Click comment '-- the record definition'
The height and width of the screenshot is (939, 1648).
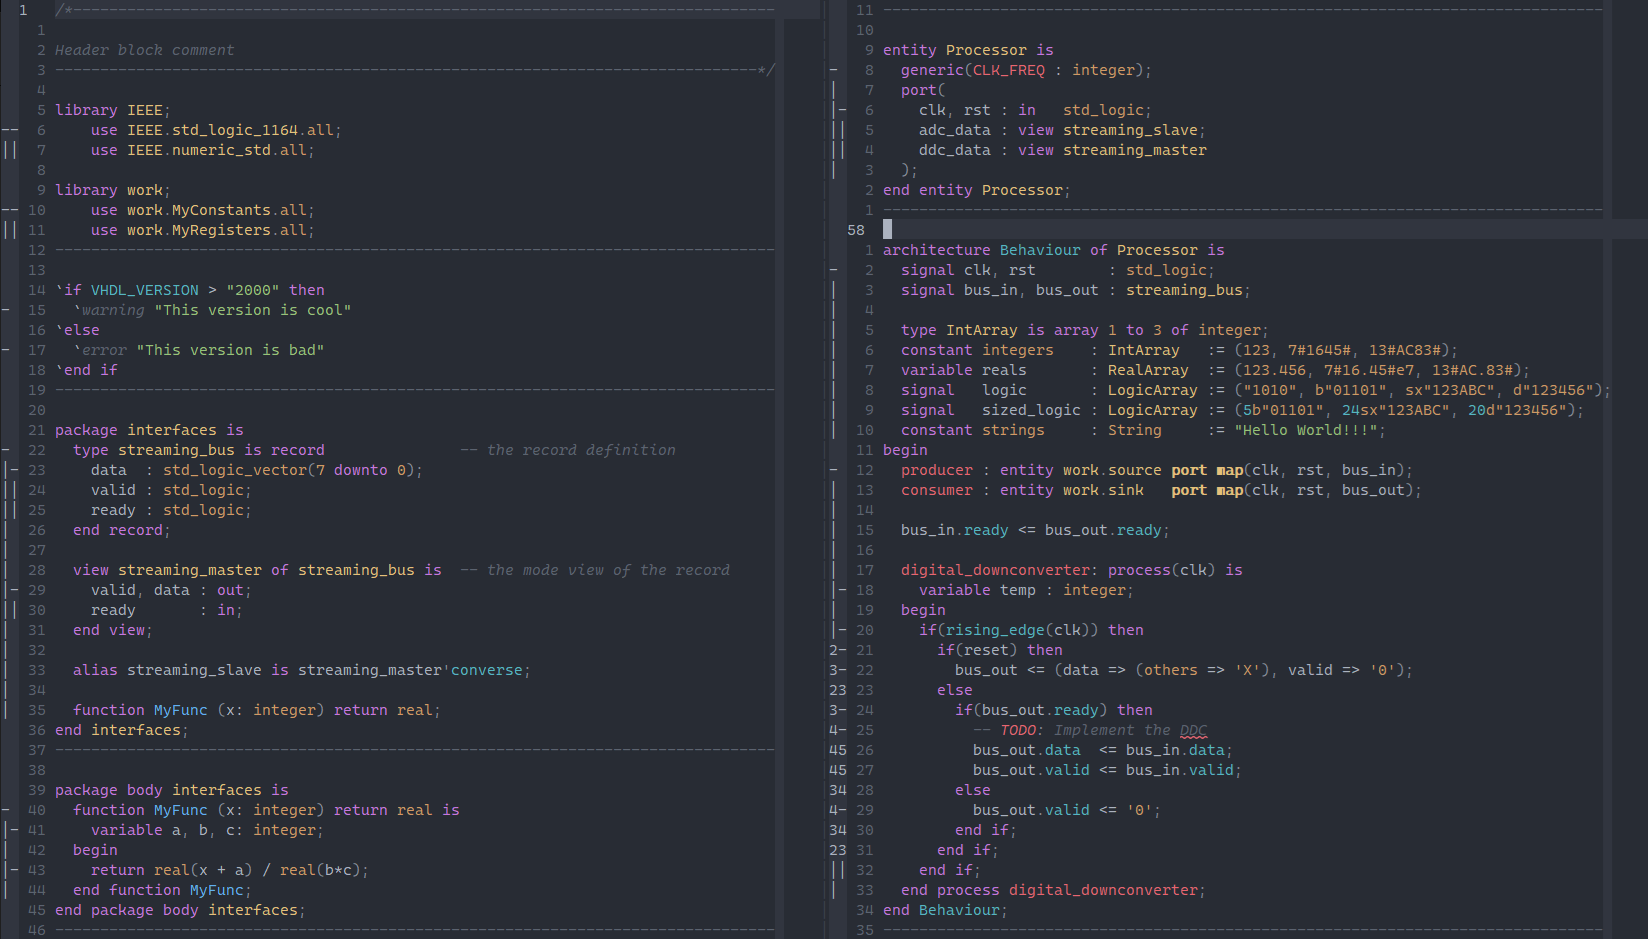pyautogui.click(x=568, y=450)
